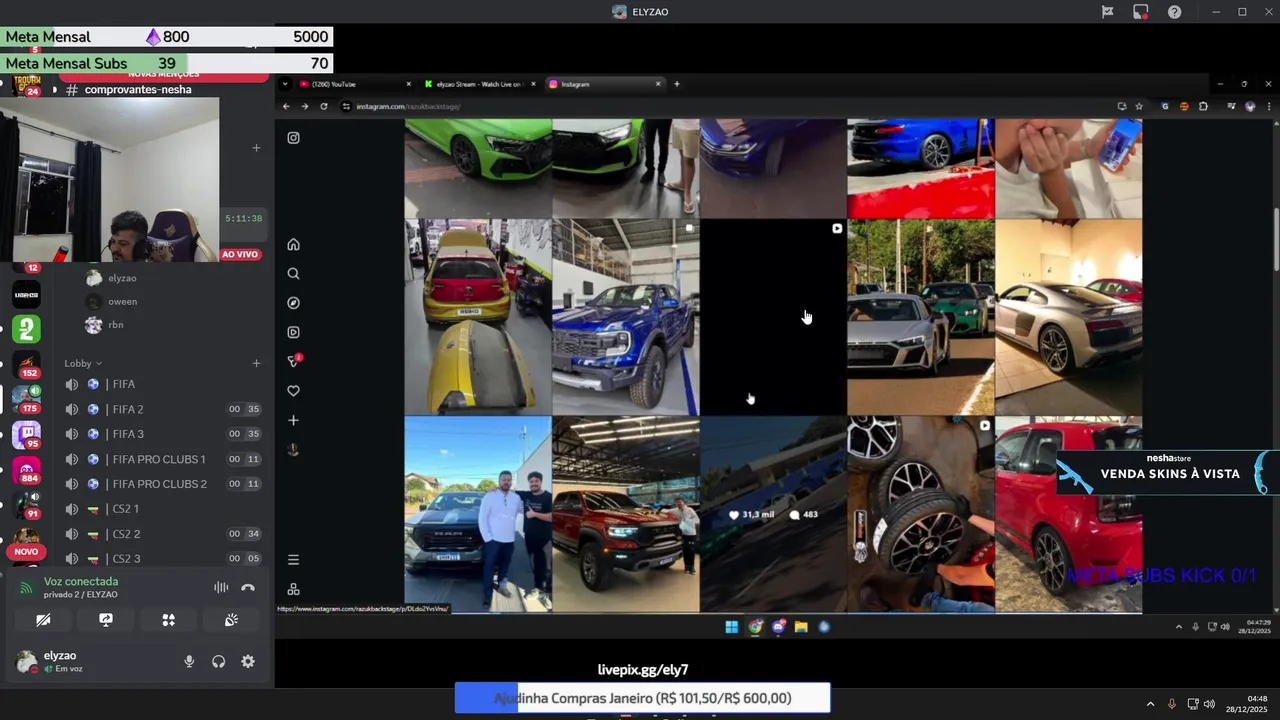Open the red RAM truck post
1280x720 pixels.
click(626, 514)
